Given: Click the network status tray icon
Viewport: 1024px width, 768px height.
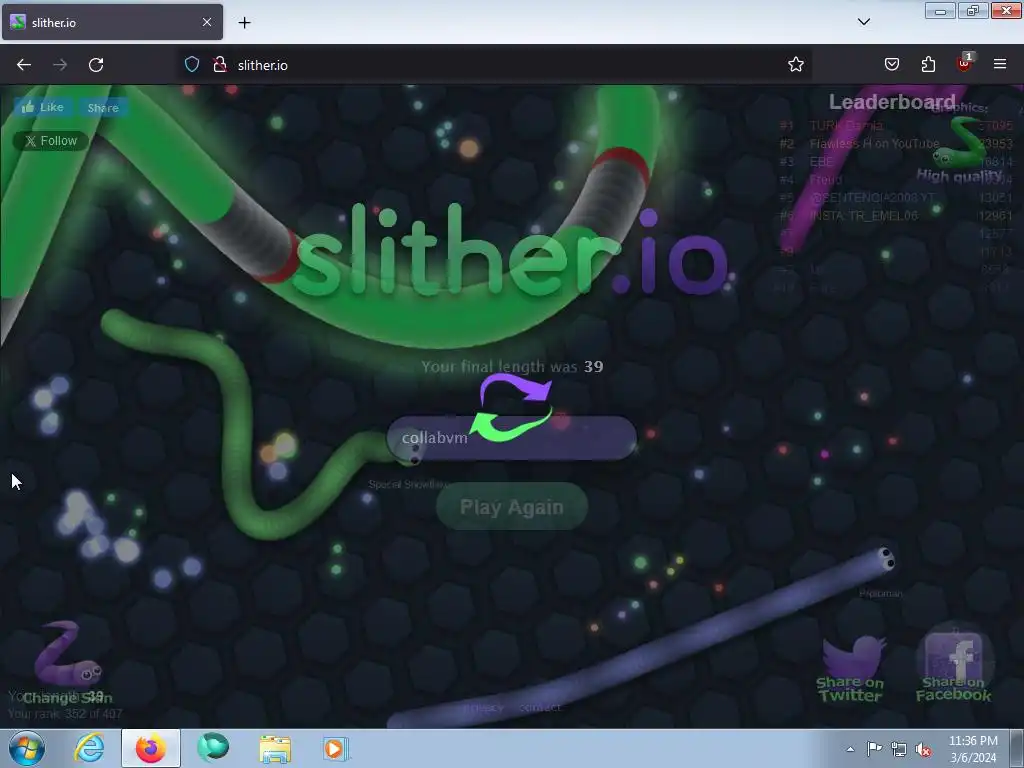Looking at the screenshot, I should 899,749.
